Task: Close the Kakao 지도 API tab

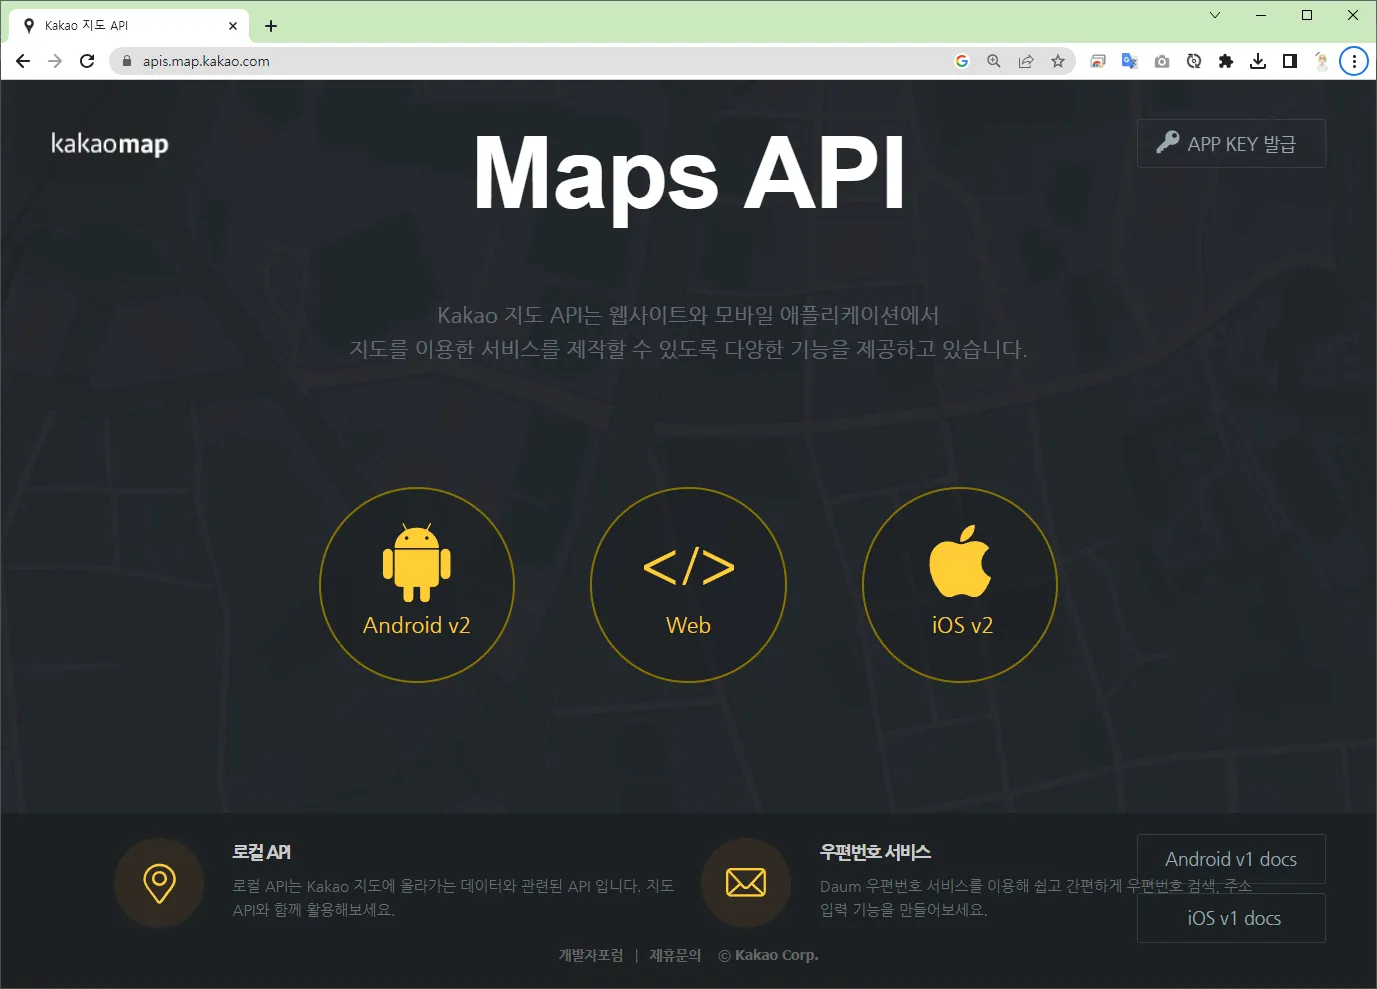Action: [233, 26]
